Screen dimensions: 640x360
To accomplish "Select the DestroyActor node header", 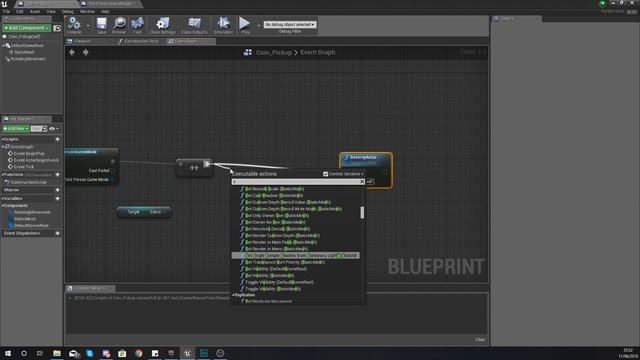I will pos(365,157).
